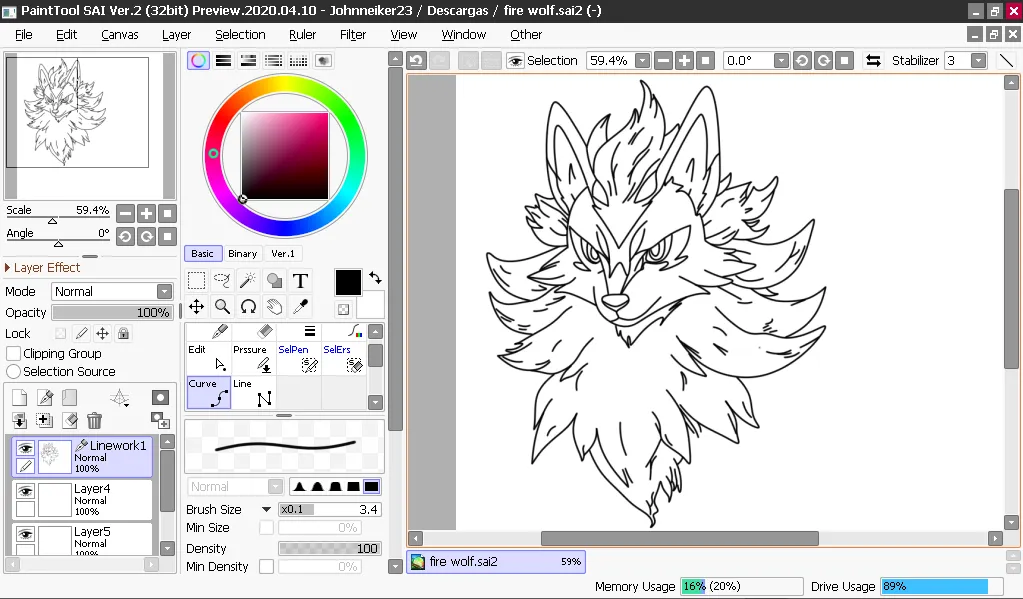Viewport: 1023px width, 599px height.
Task: Adjust the Density slider bar
Action: 329,548
